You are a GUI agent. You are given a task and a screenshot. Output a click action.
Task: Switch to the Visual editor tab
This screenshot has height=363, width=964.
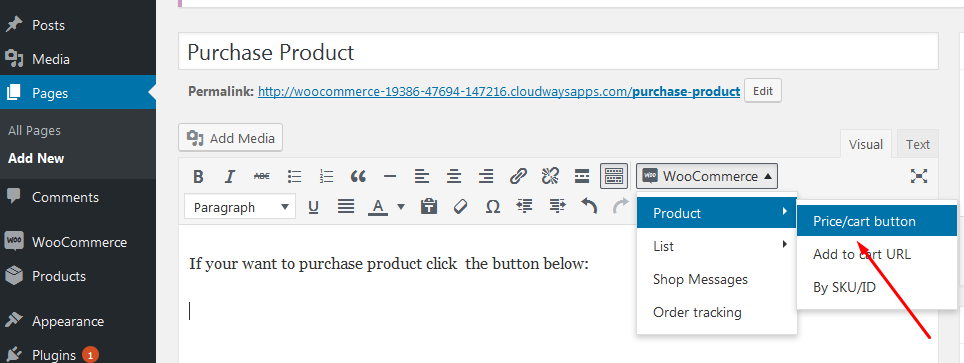pyautogui.click(x=866, y=145)
